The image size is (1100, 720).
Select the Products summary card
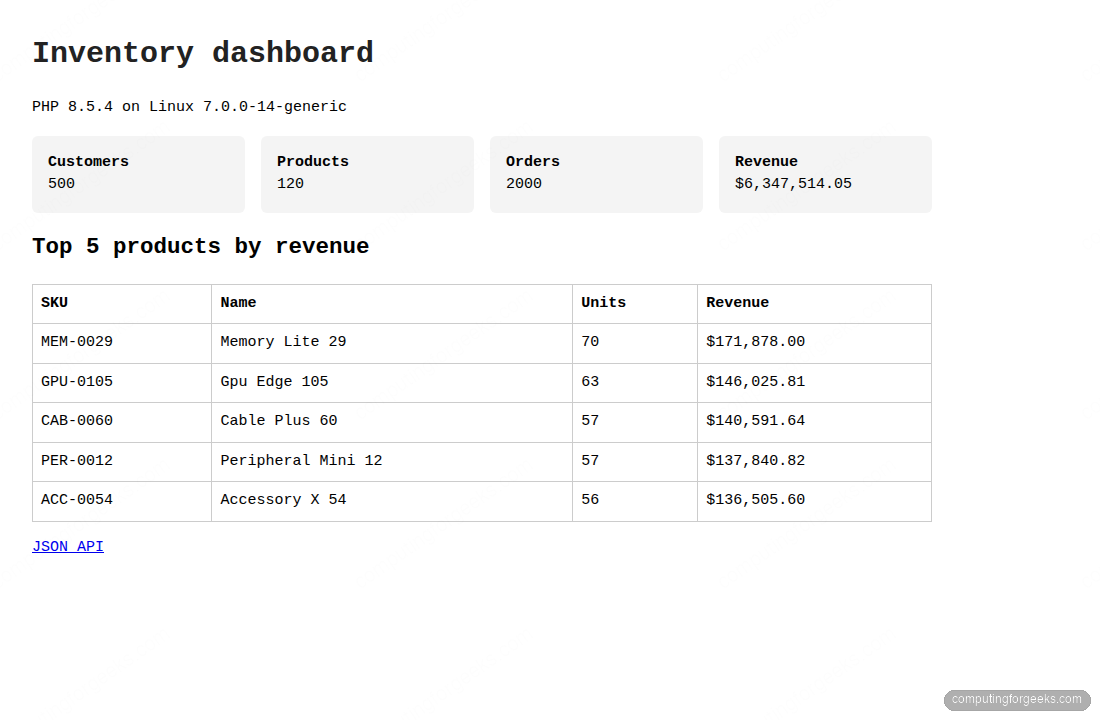tap(367, 173)
